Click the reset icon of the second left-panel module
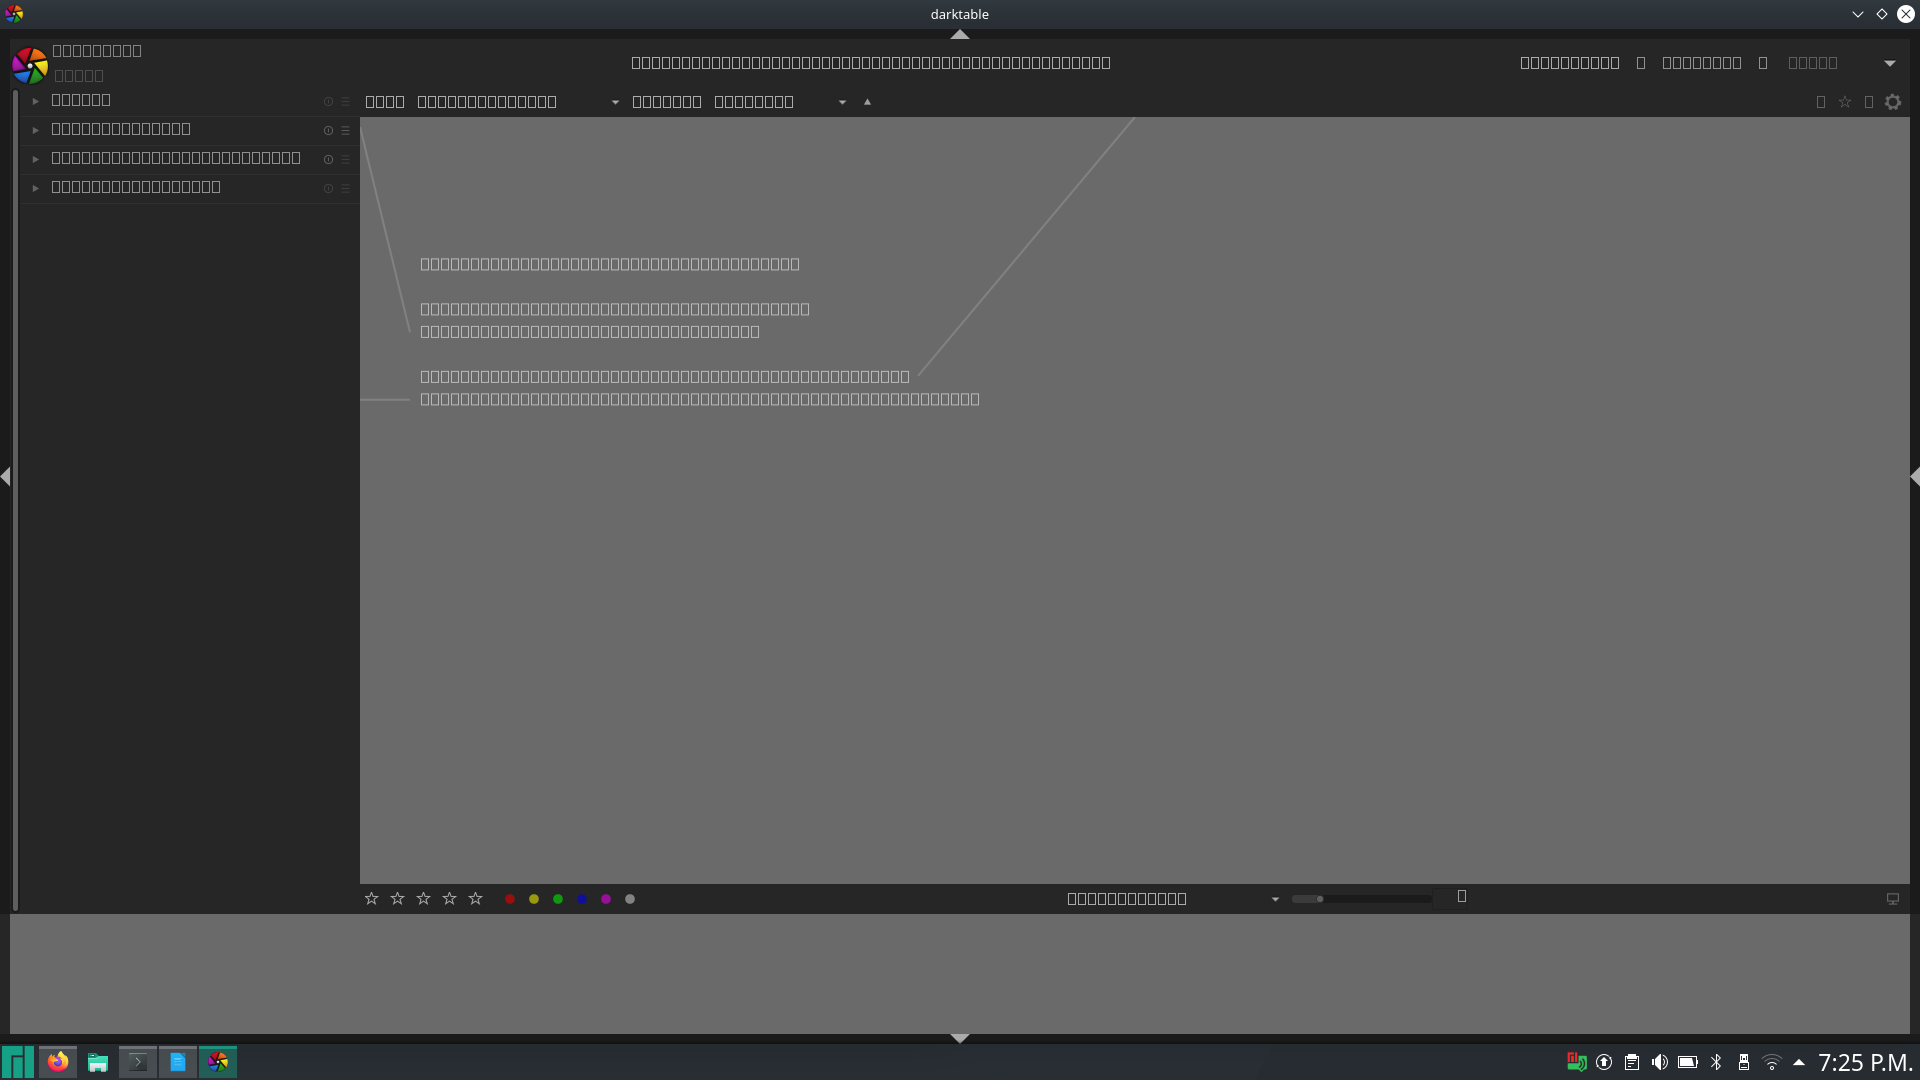The height and width of the screenshot is (1080, 1920). (x=328, y=130)
